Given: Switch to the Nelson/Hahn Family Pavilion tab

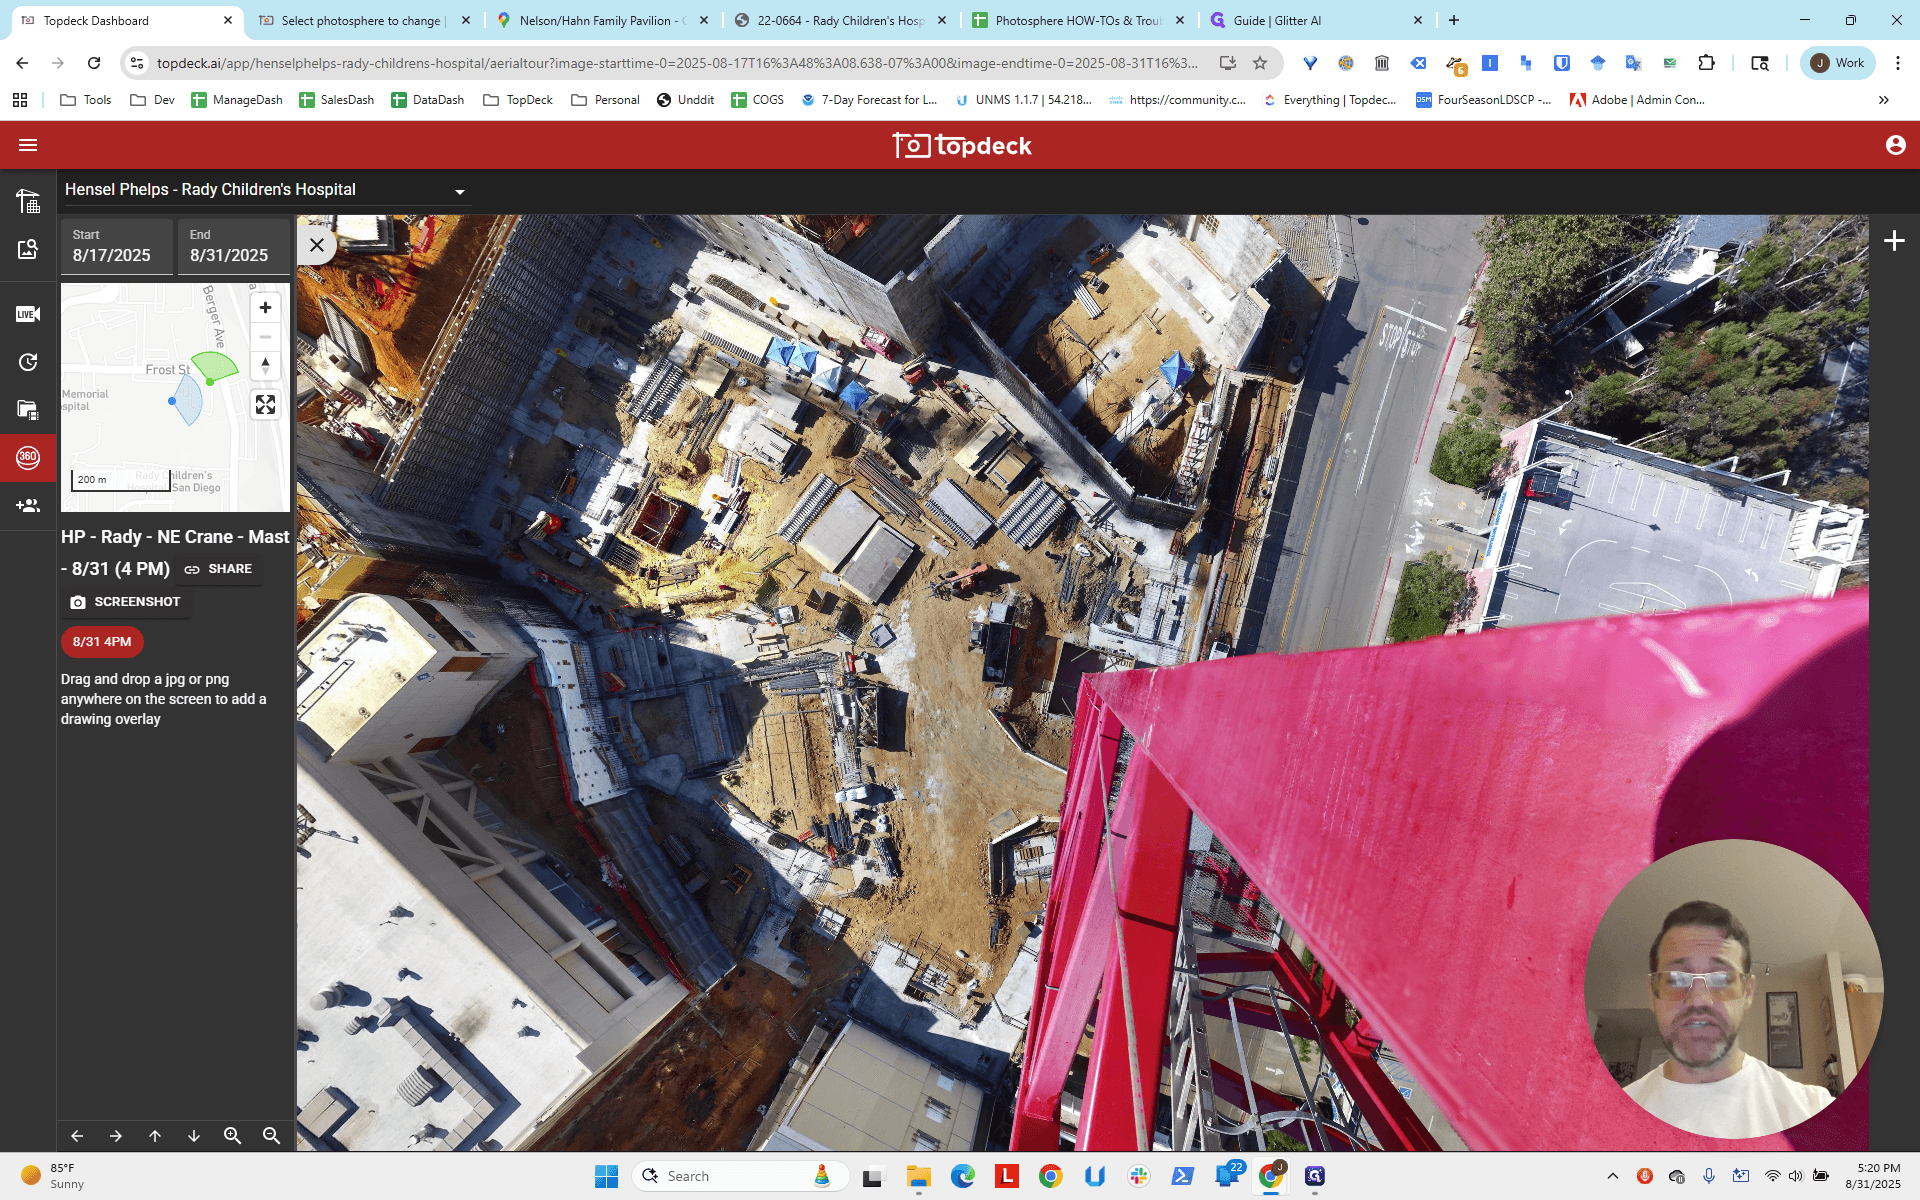Looking at the screenshot, I should click(x=603, y=20).
